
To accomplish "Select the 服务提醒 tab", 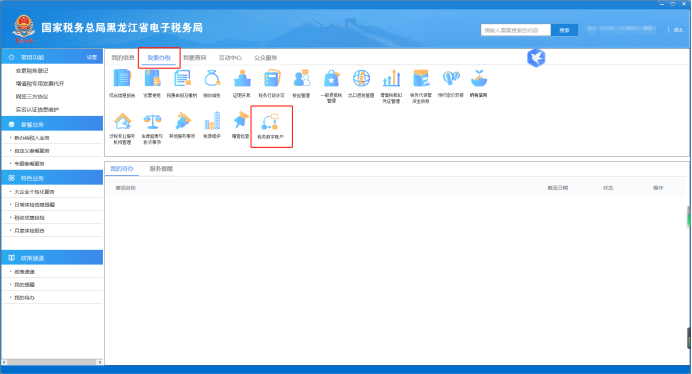I will tap(161, 169).
